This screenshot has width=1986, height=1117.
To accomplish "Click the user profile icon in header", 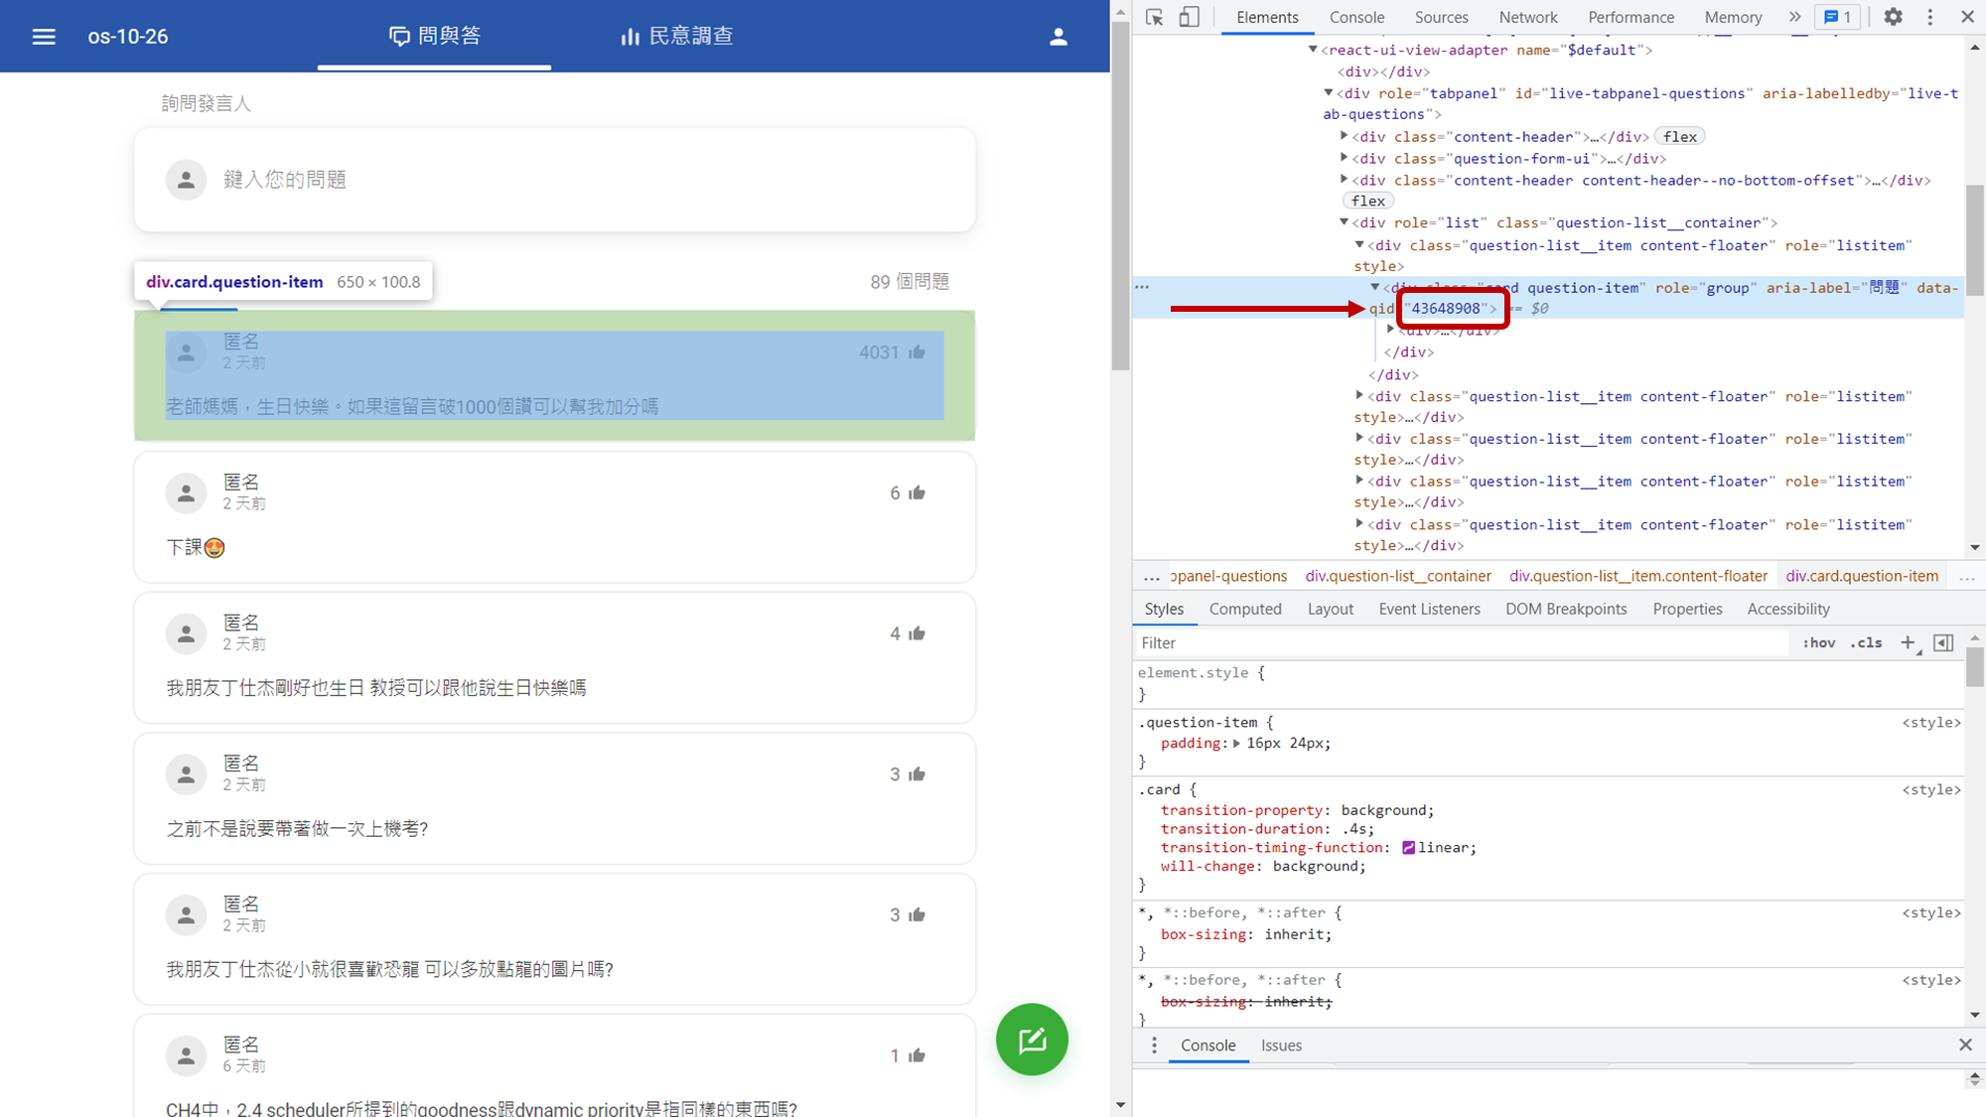I will click(1058, 37).
